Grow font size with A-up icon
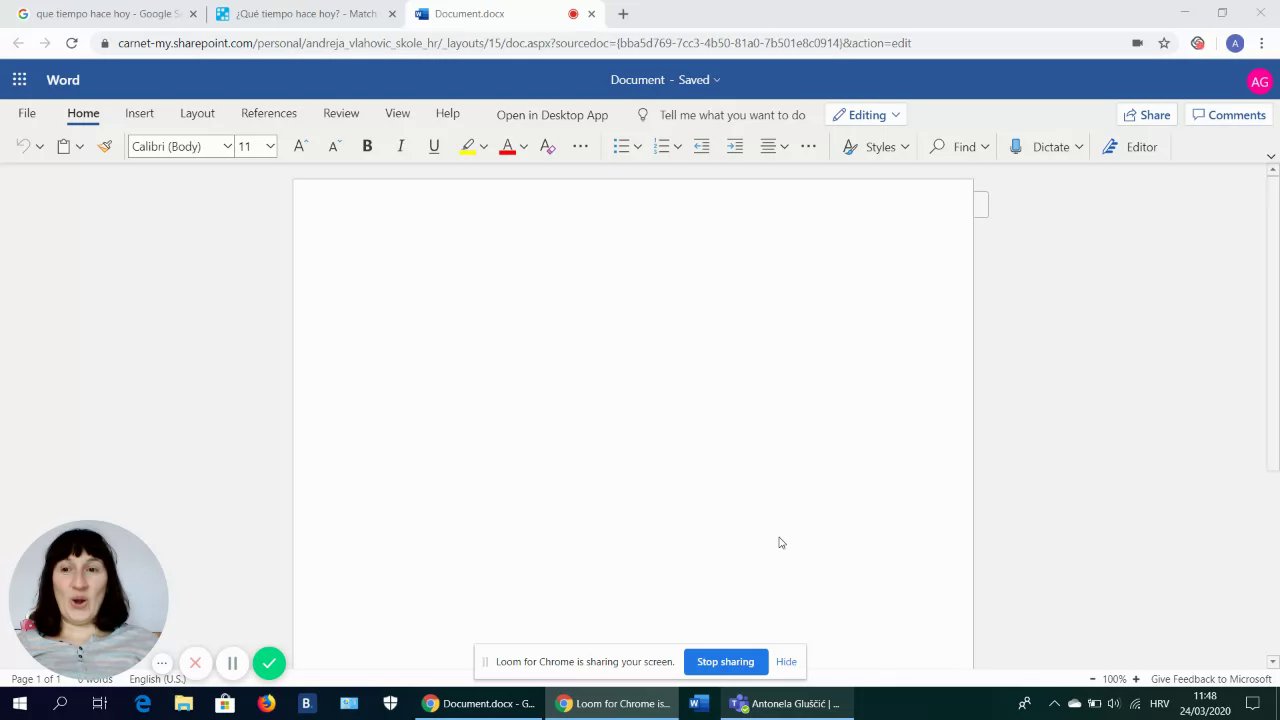This screenshot has height=720, width=1280. pyautogui.click(x=300, y=147)
